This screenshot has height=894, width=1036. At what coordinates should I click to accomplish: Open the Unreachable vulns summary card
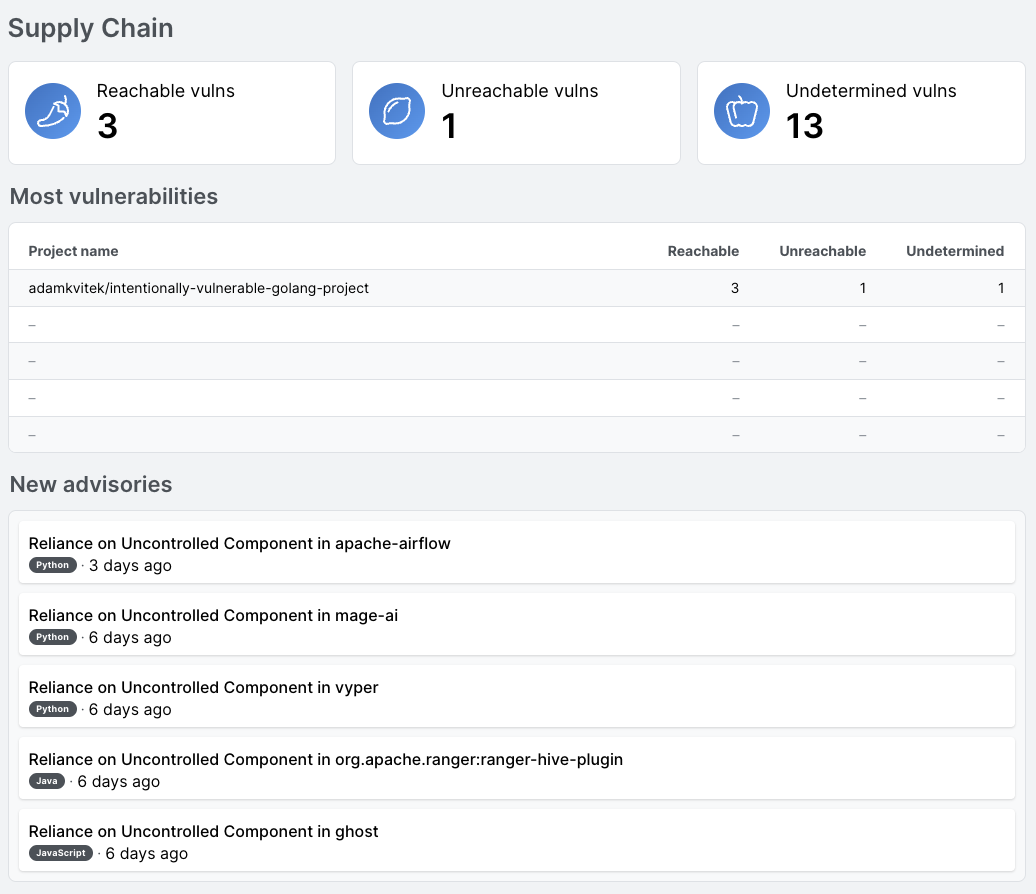pyautogui.click(x=516, y=112)
